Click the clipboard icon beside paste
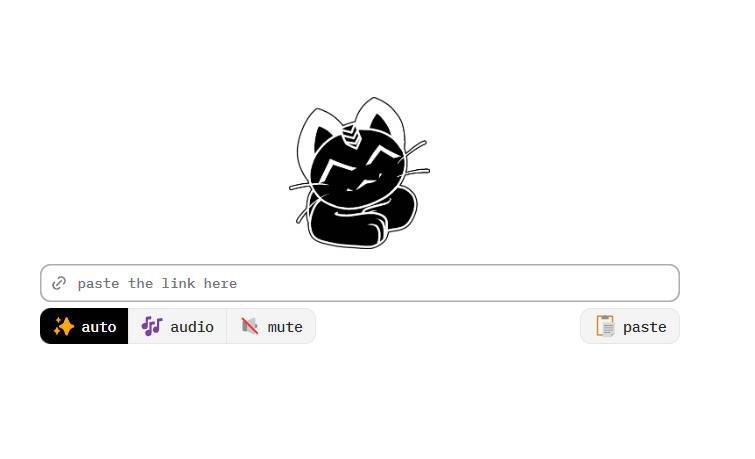 coord(605,326)
